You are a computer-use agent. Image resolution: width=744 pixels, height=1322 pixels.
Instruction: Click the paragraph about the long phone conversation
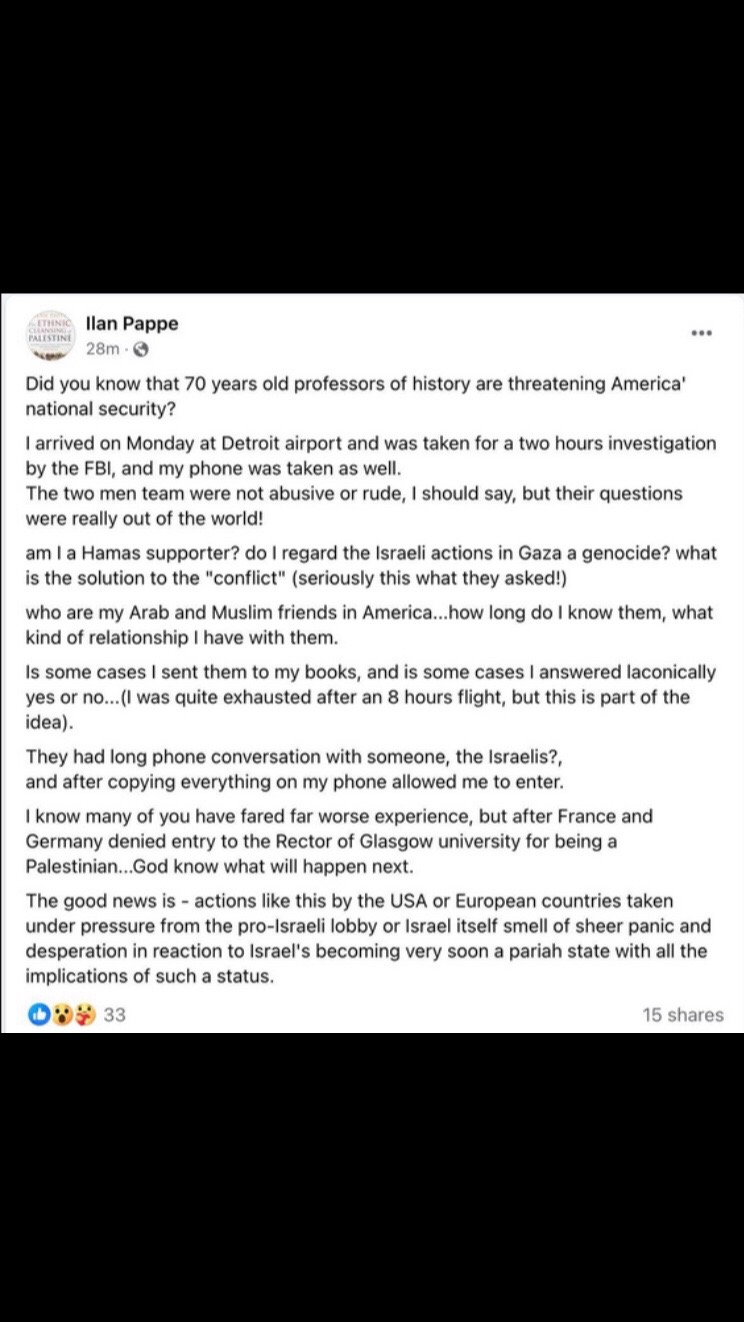(300, 769)
